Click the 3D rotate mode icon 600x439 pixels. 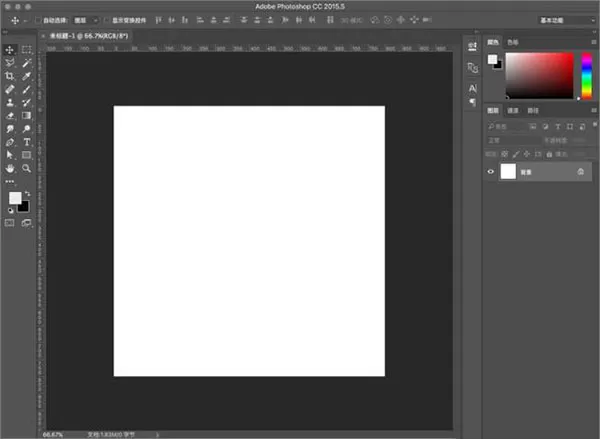[375, 20]
